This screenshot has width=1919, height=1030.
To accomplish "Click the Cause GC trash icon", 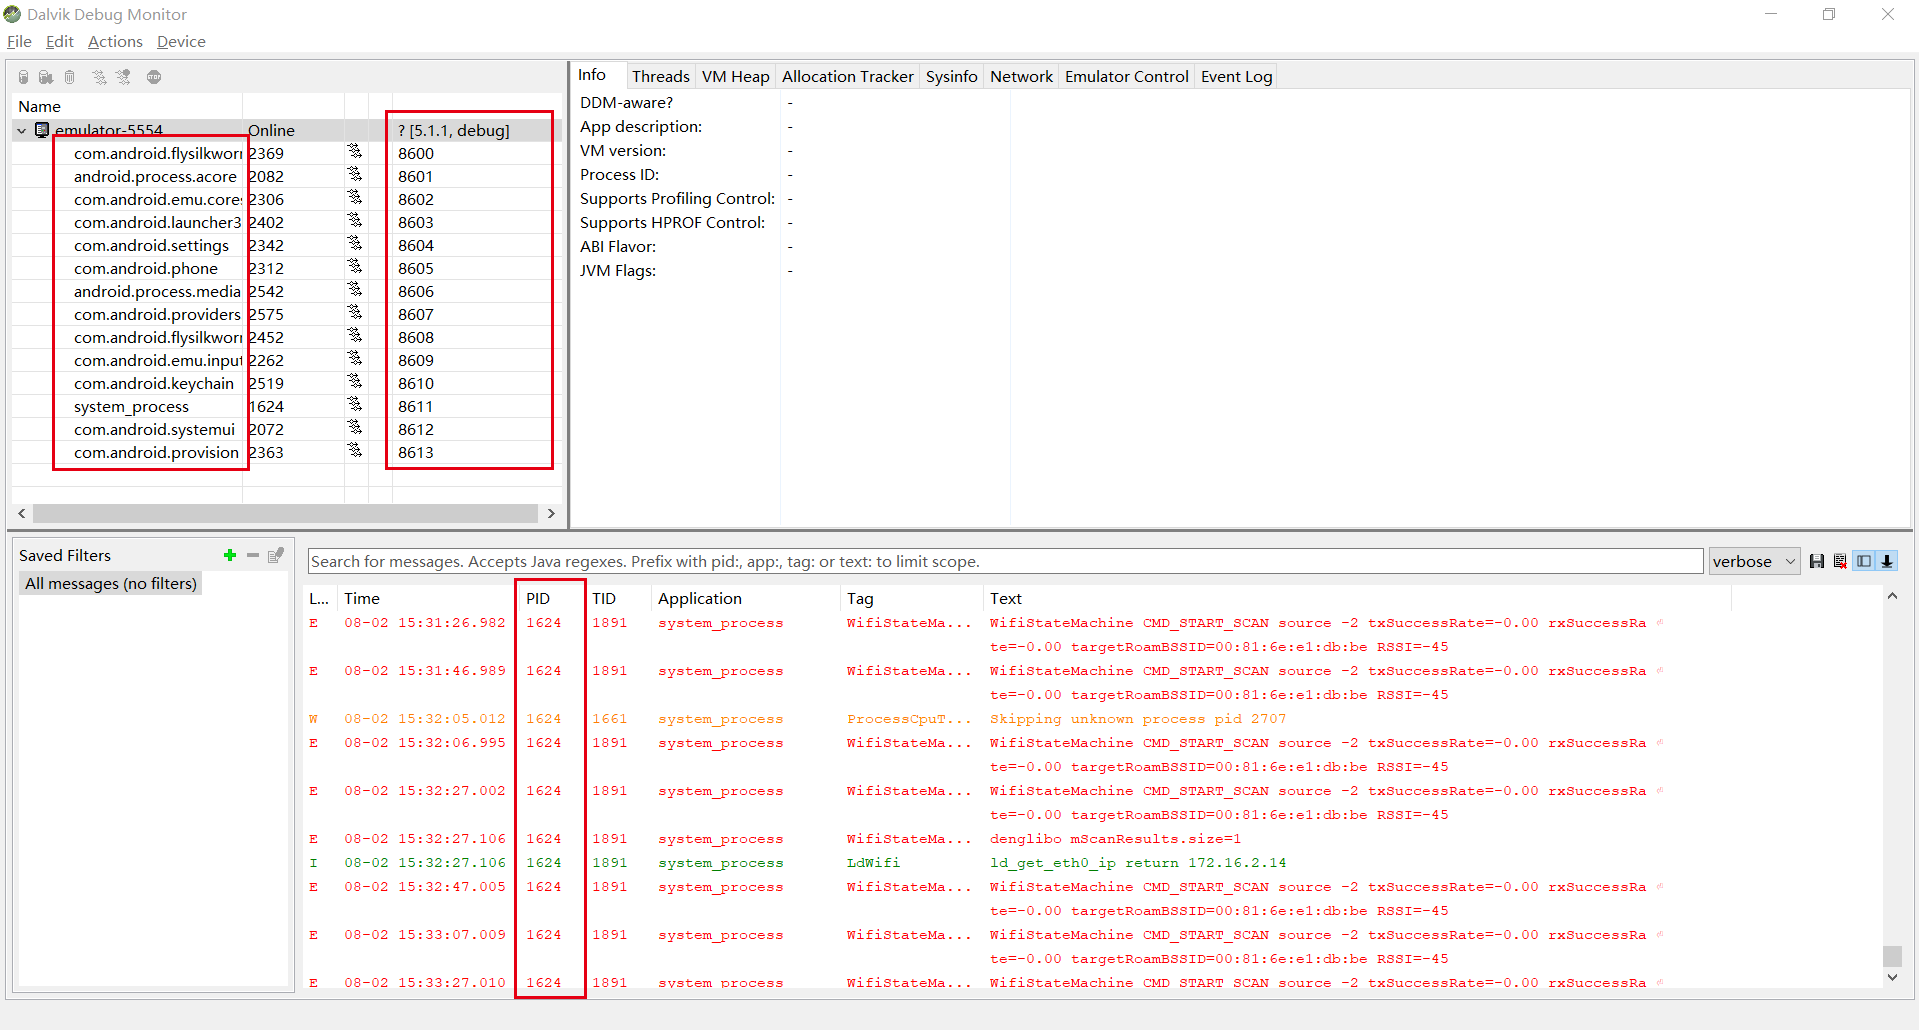I will point(70,77).
